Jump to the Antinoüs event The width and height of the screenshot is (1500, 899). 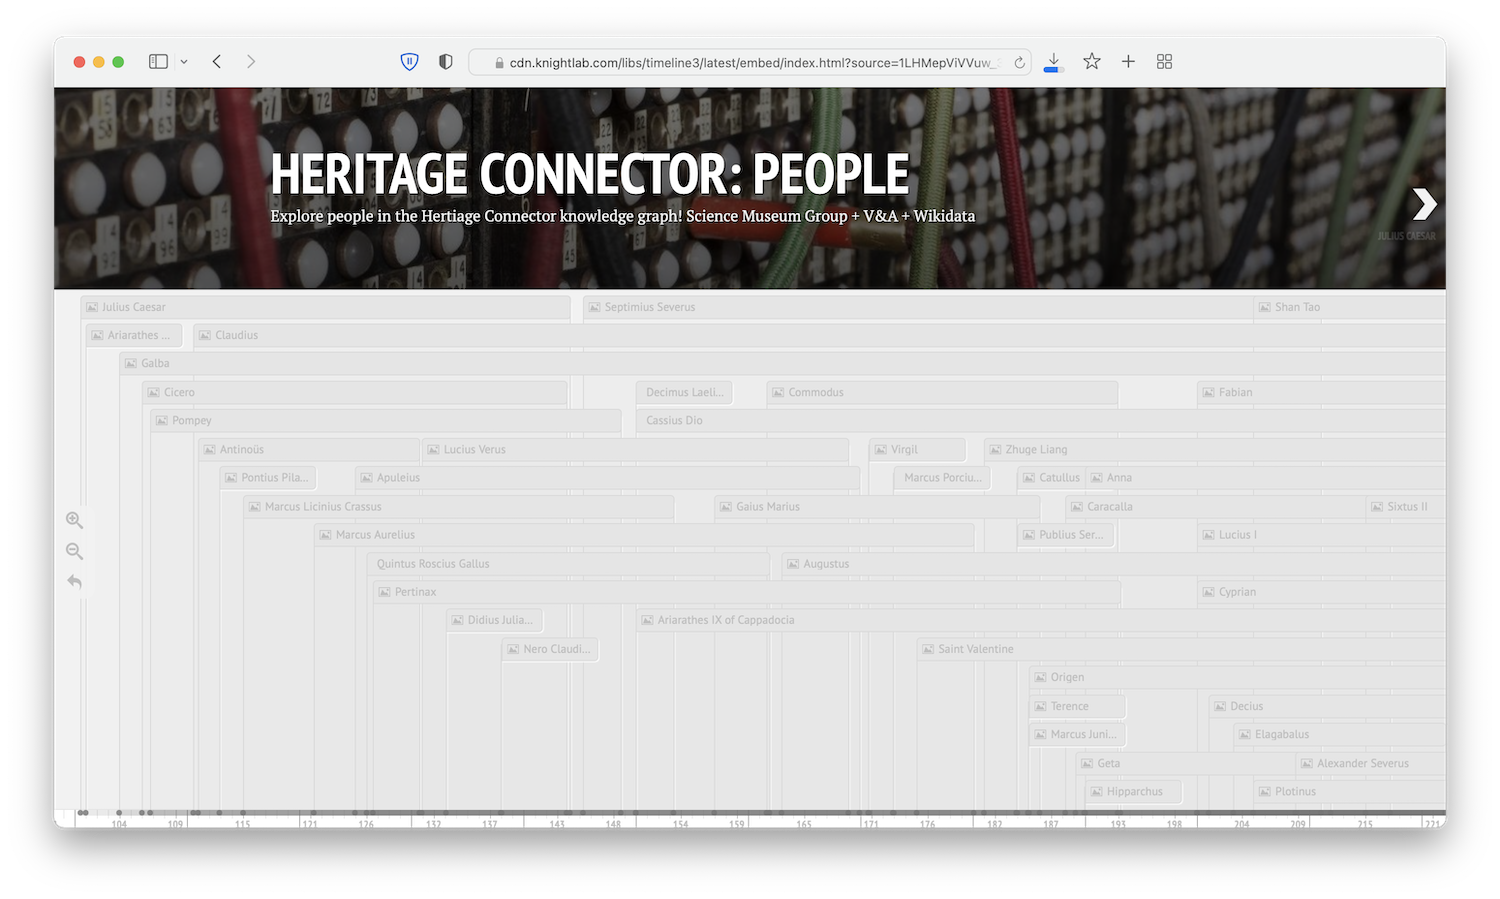pyautogui.click(x=309, y=449)
